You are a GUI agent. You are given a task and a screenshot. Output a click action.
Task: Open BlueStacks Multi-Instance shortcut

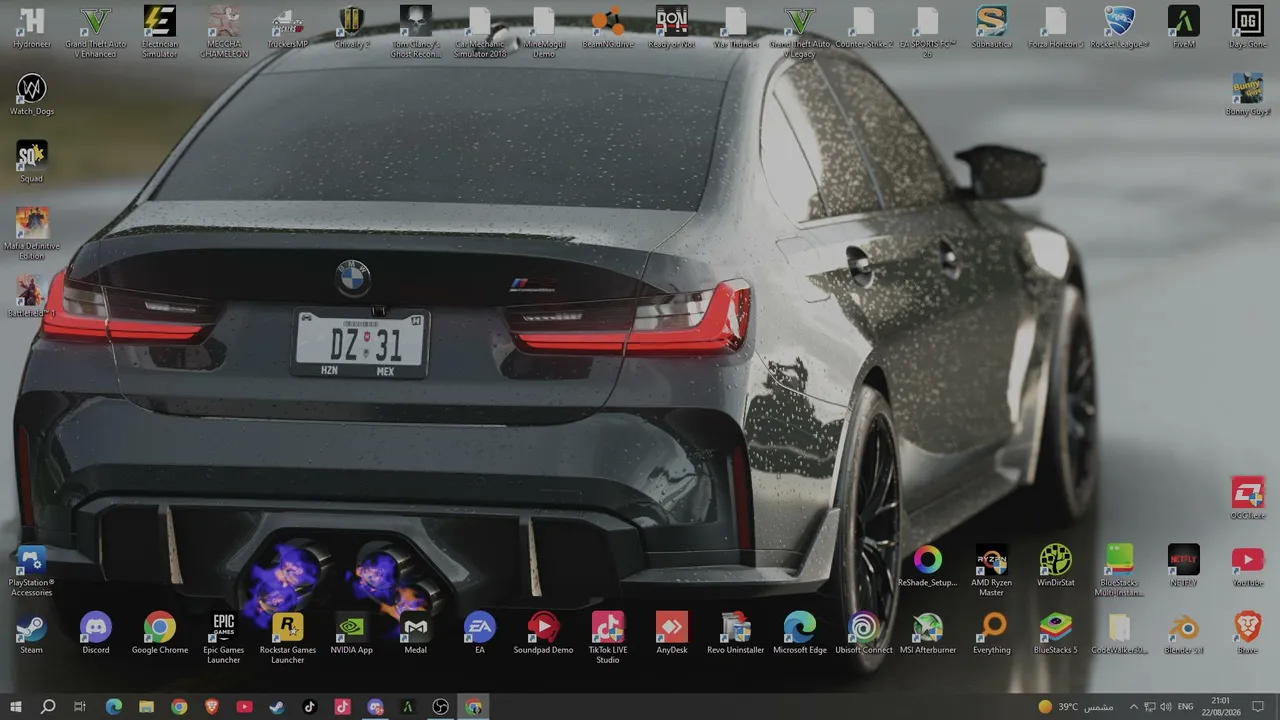click(1120, 571)
